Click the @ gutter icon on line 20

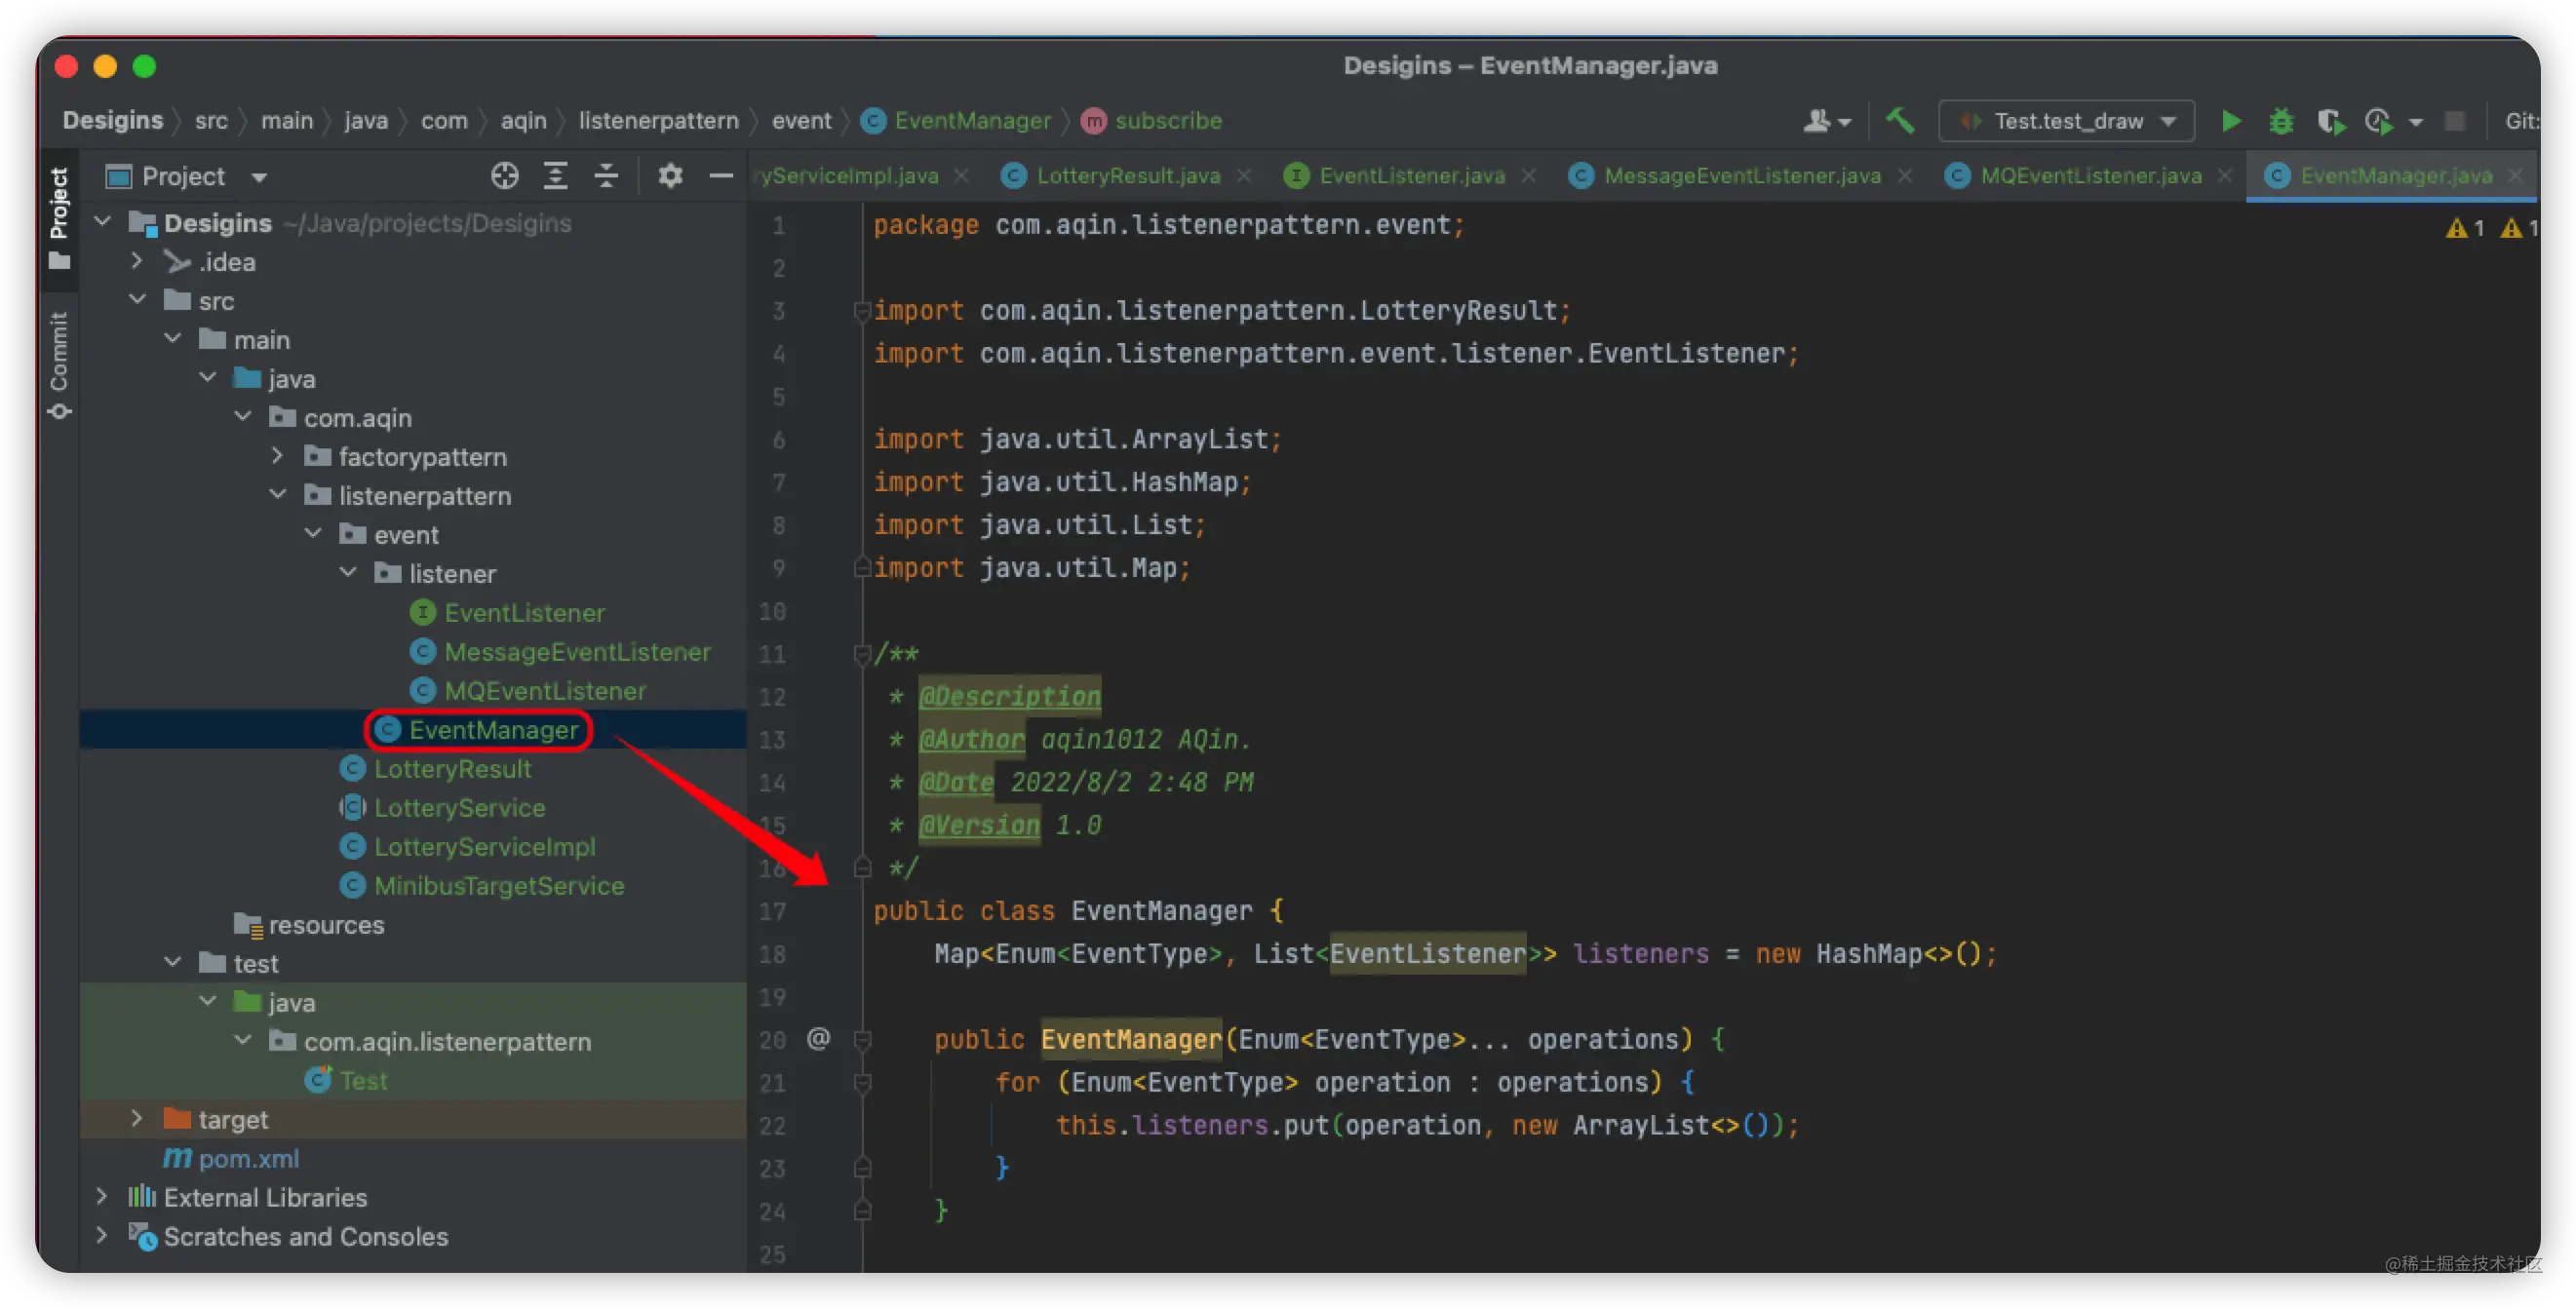[x=819, y=1038]
